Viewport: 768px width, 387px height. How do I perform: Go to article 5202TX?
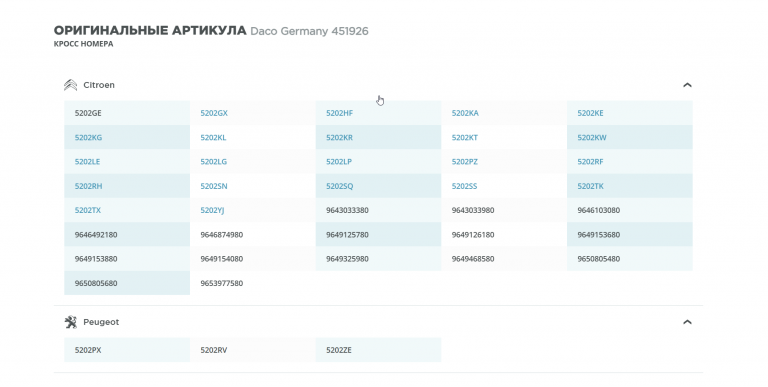pyautogui.click(x=88, y=210)
